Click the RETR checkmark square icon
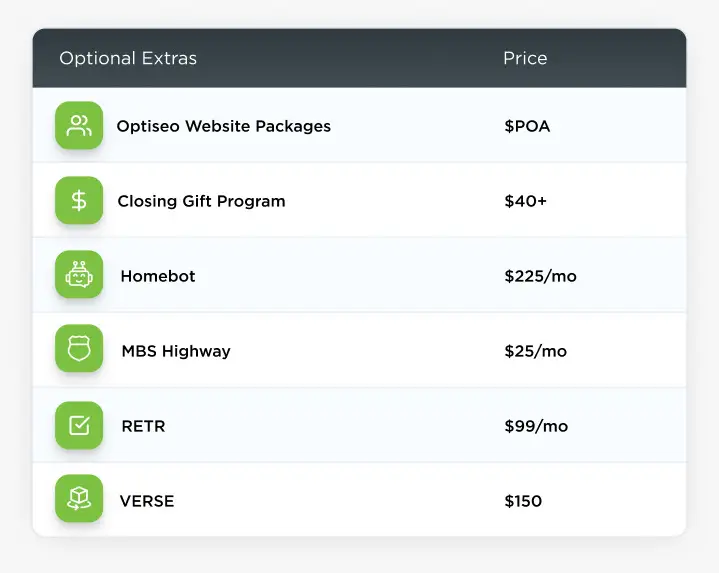719x573 pixels. pyautogui.click(x=79, y=426)
